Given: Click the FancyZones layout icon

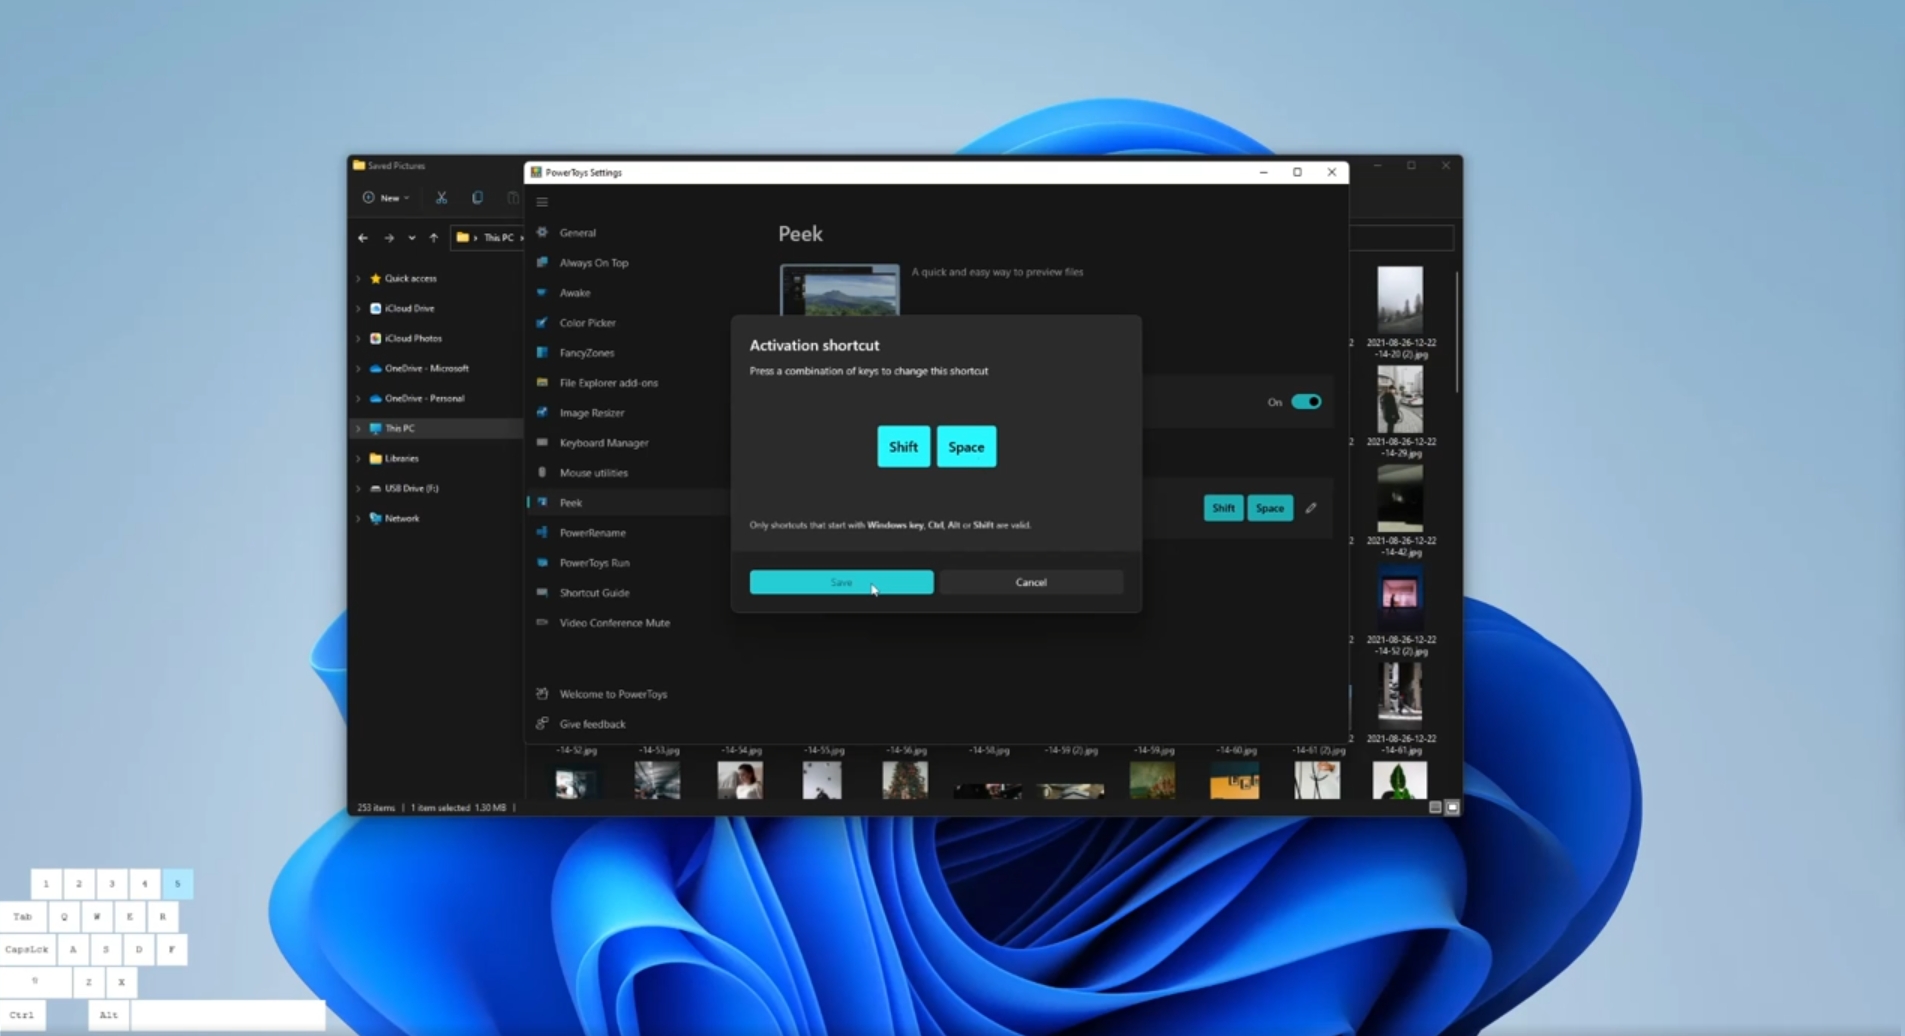Looking at the screenshot, I should [542, 352].
